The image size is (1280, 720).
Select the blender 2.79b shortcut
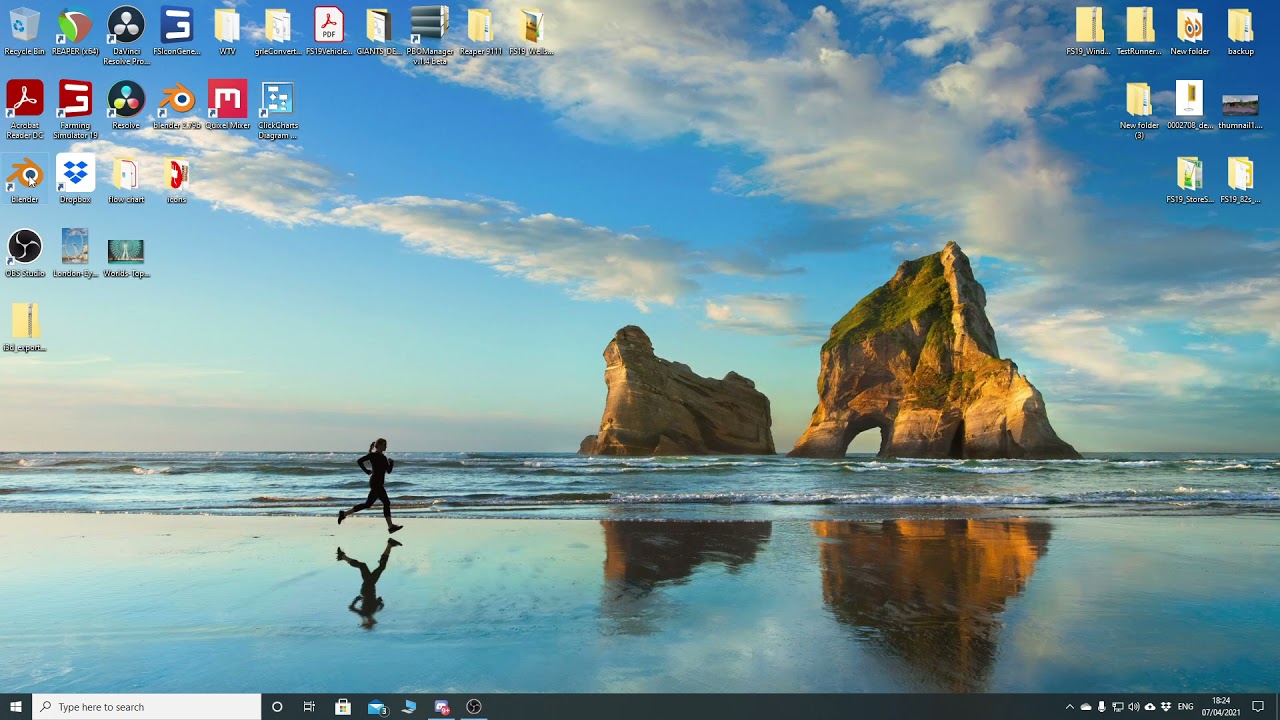click(177, 105)
